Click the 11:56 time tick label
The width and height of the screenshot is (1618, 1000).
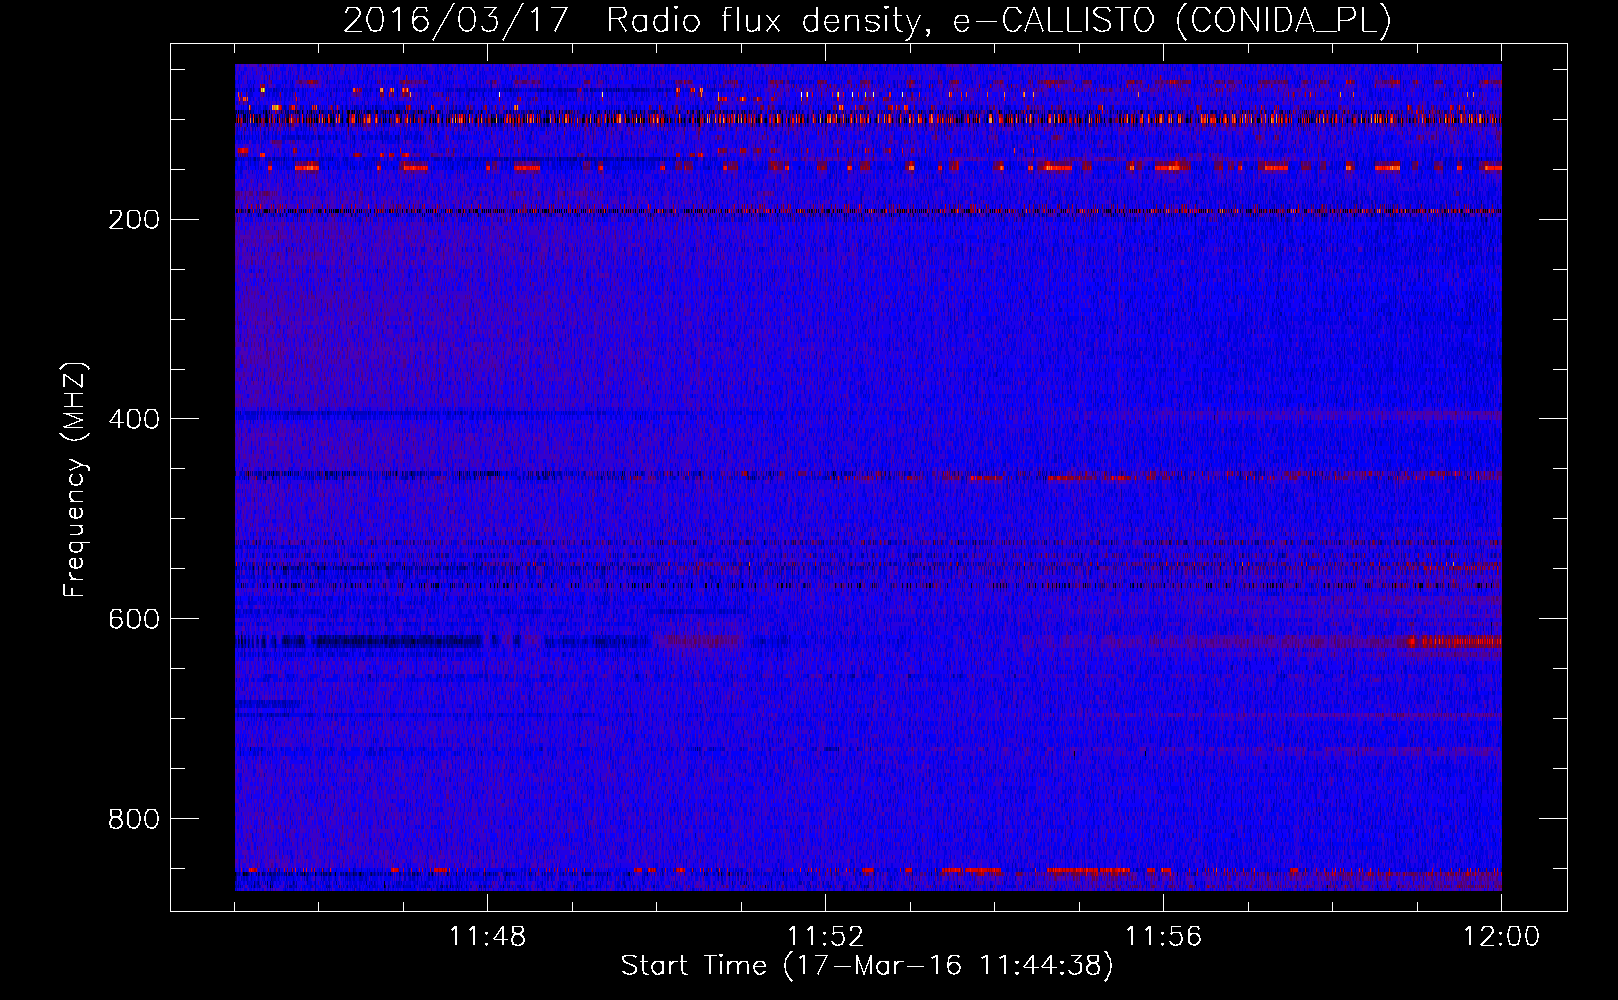tap(1163, 937)
